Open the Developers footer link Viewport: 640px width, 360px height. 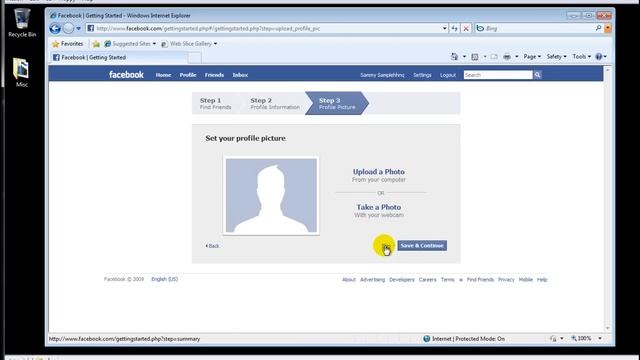[x=402, y=280]
